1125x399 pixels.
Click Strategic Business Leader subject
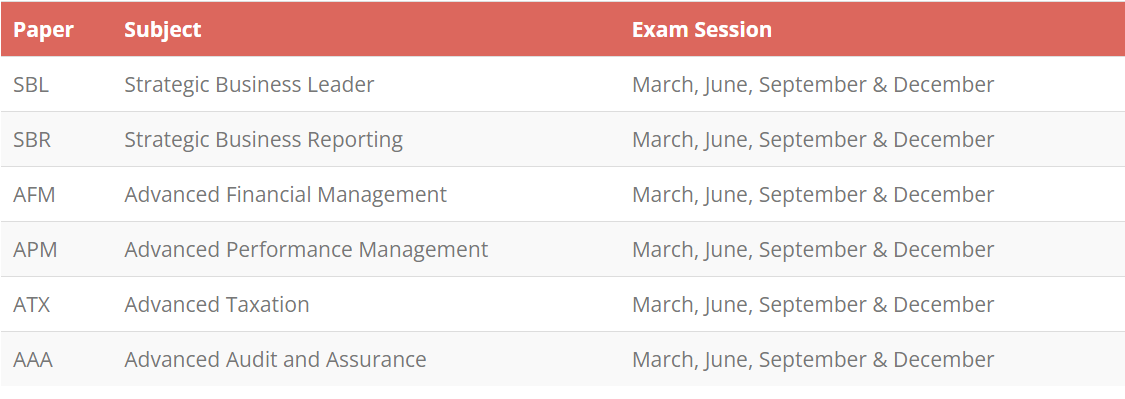tap(249, 85)
